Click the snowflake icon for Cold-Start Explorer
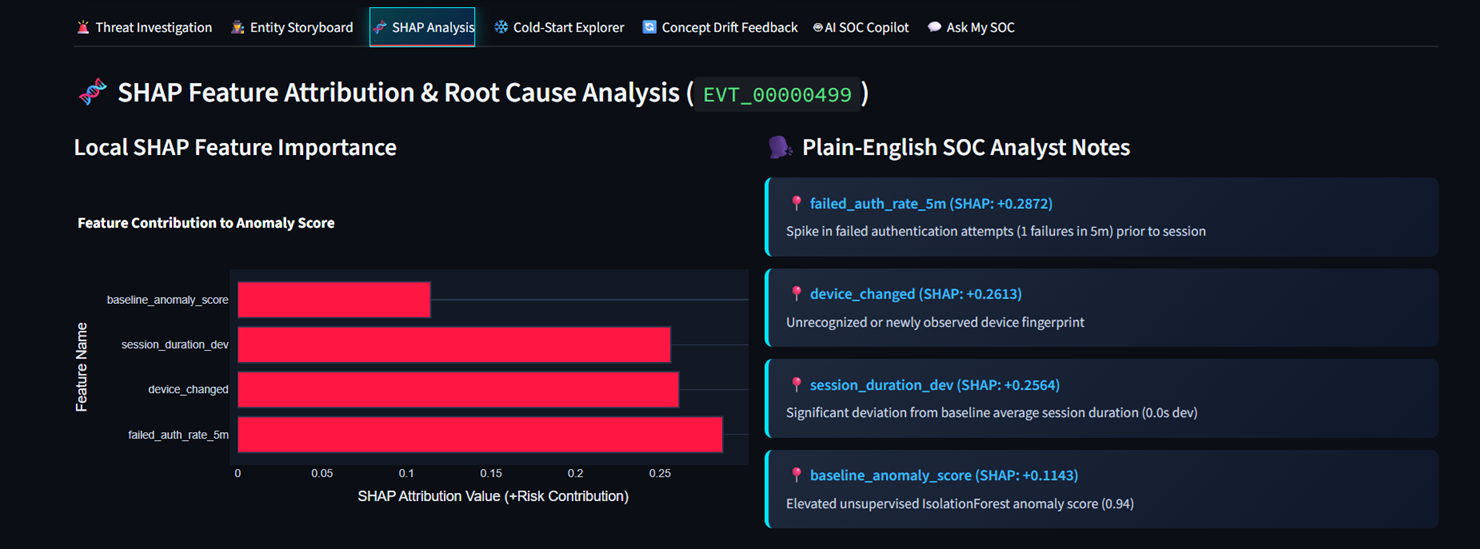 501,28
